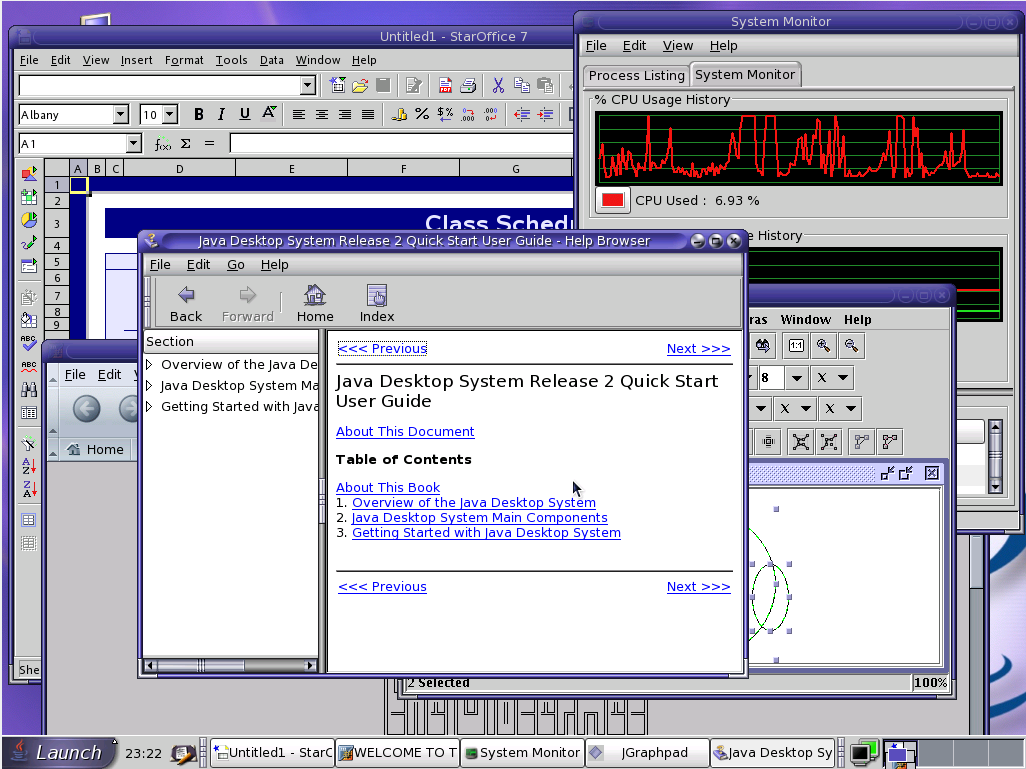Toggle Underline formatting in StarOffice
1026x769 pixels.
coord(244,115)
